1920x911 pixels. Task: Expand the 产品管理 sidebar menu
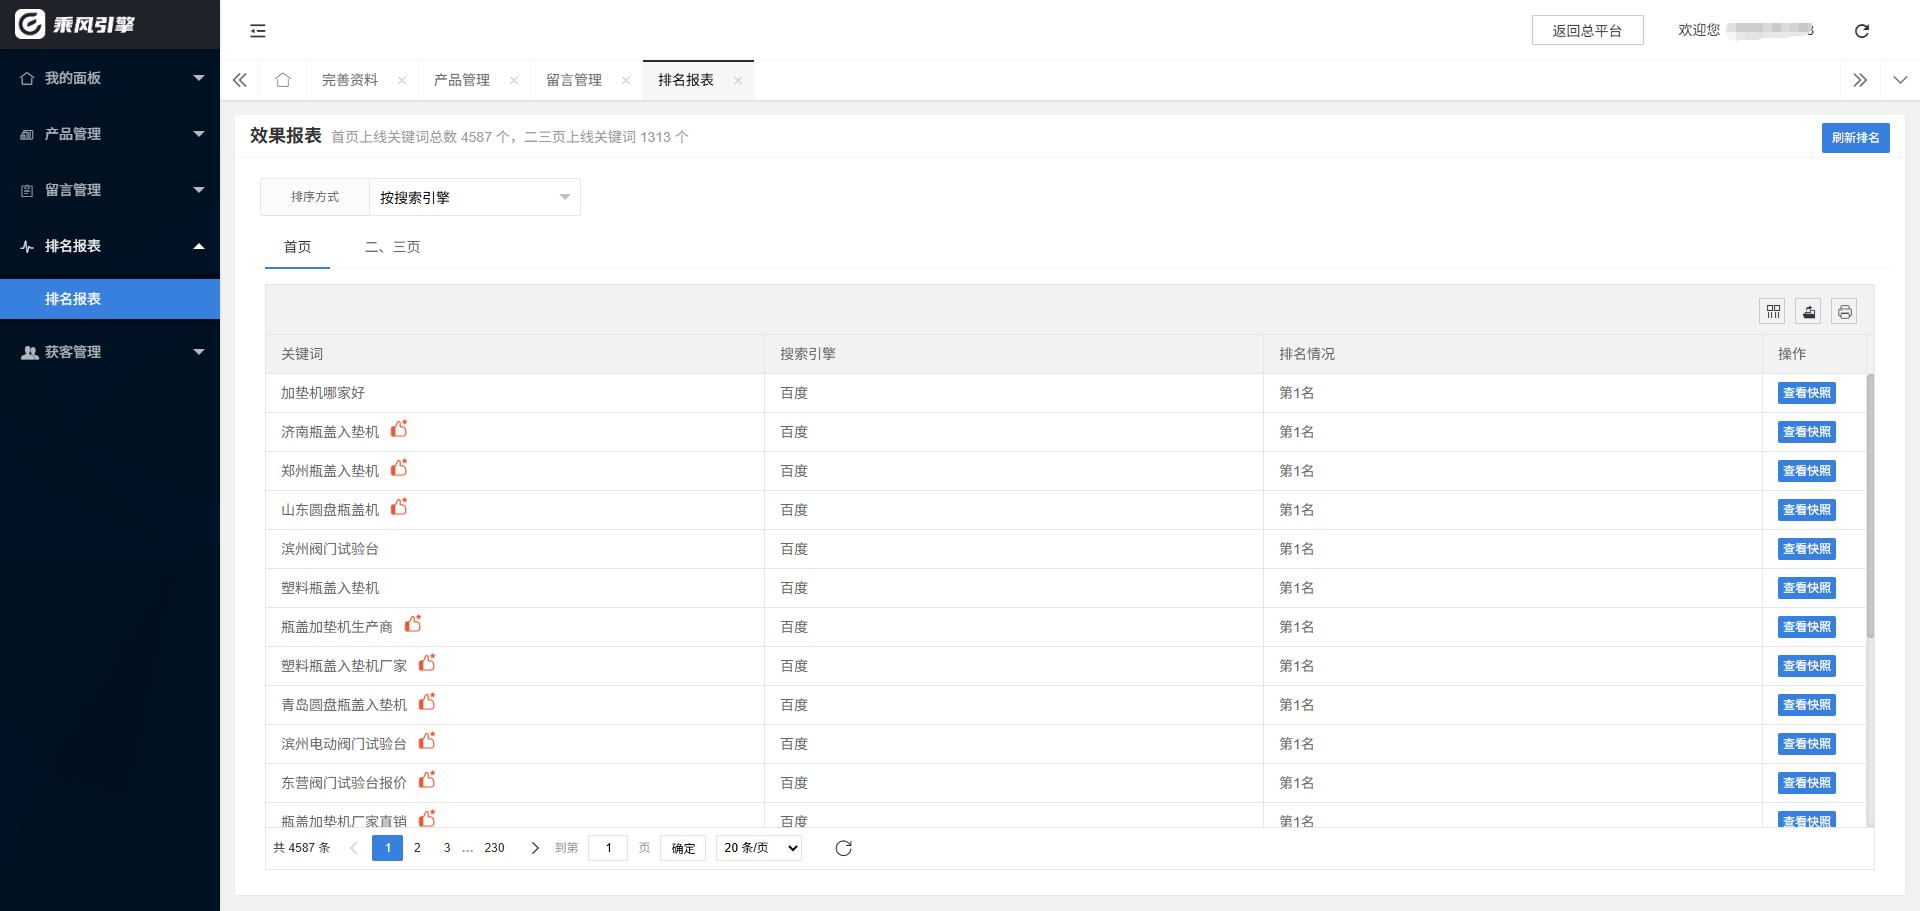pos(110,134)
